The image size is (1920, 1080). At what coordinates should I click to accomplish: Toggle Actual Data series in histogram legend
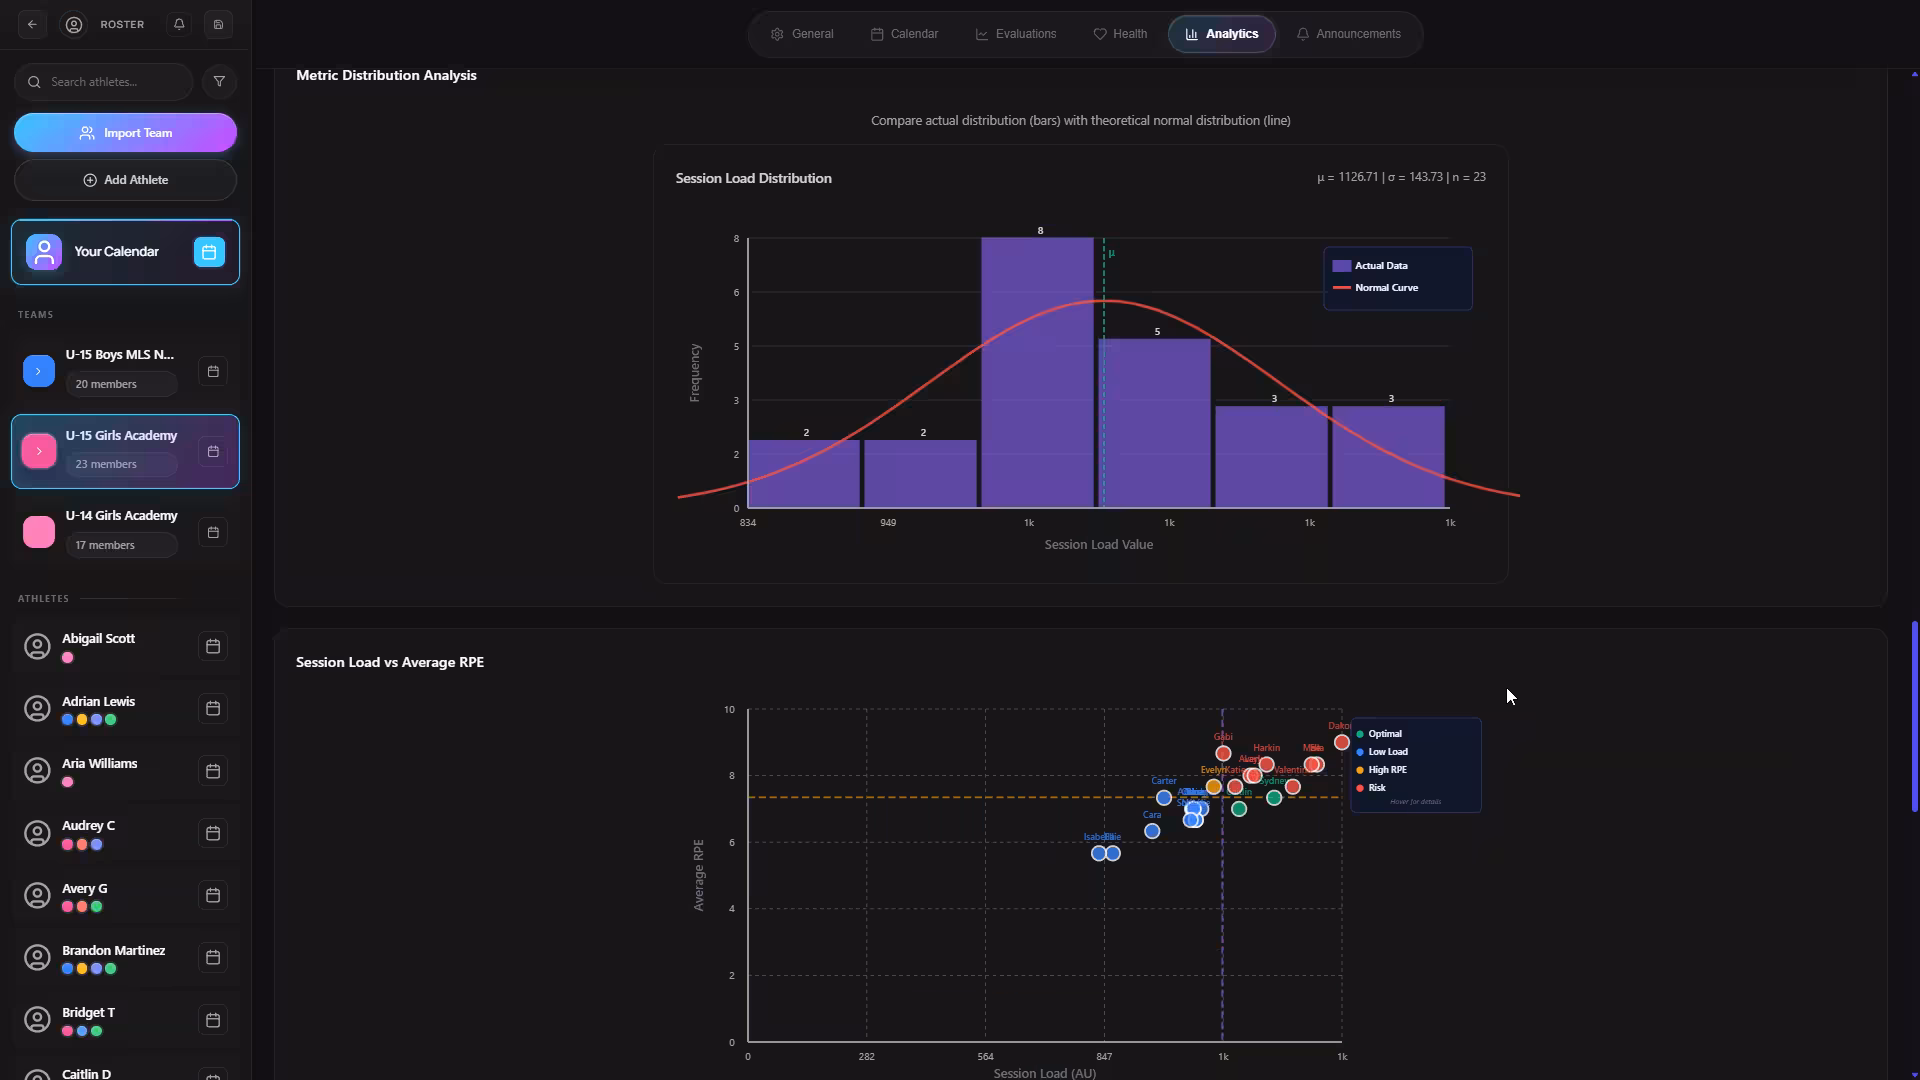coord(1370,266)
